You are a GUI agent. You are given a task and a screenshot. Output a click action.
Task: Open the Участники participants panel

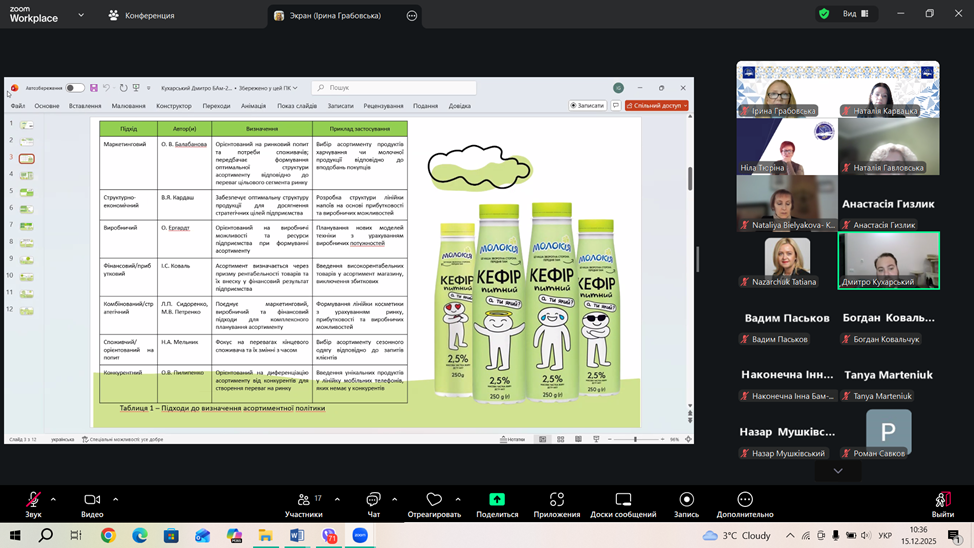point(303,500)
